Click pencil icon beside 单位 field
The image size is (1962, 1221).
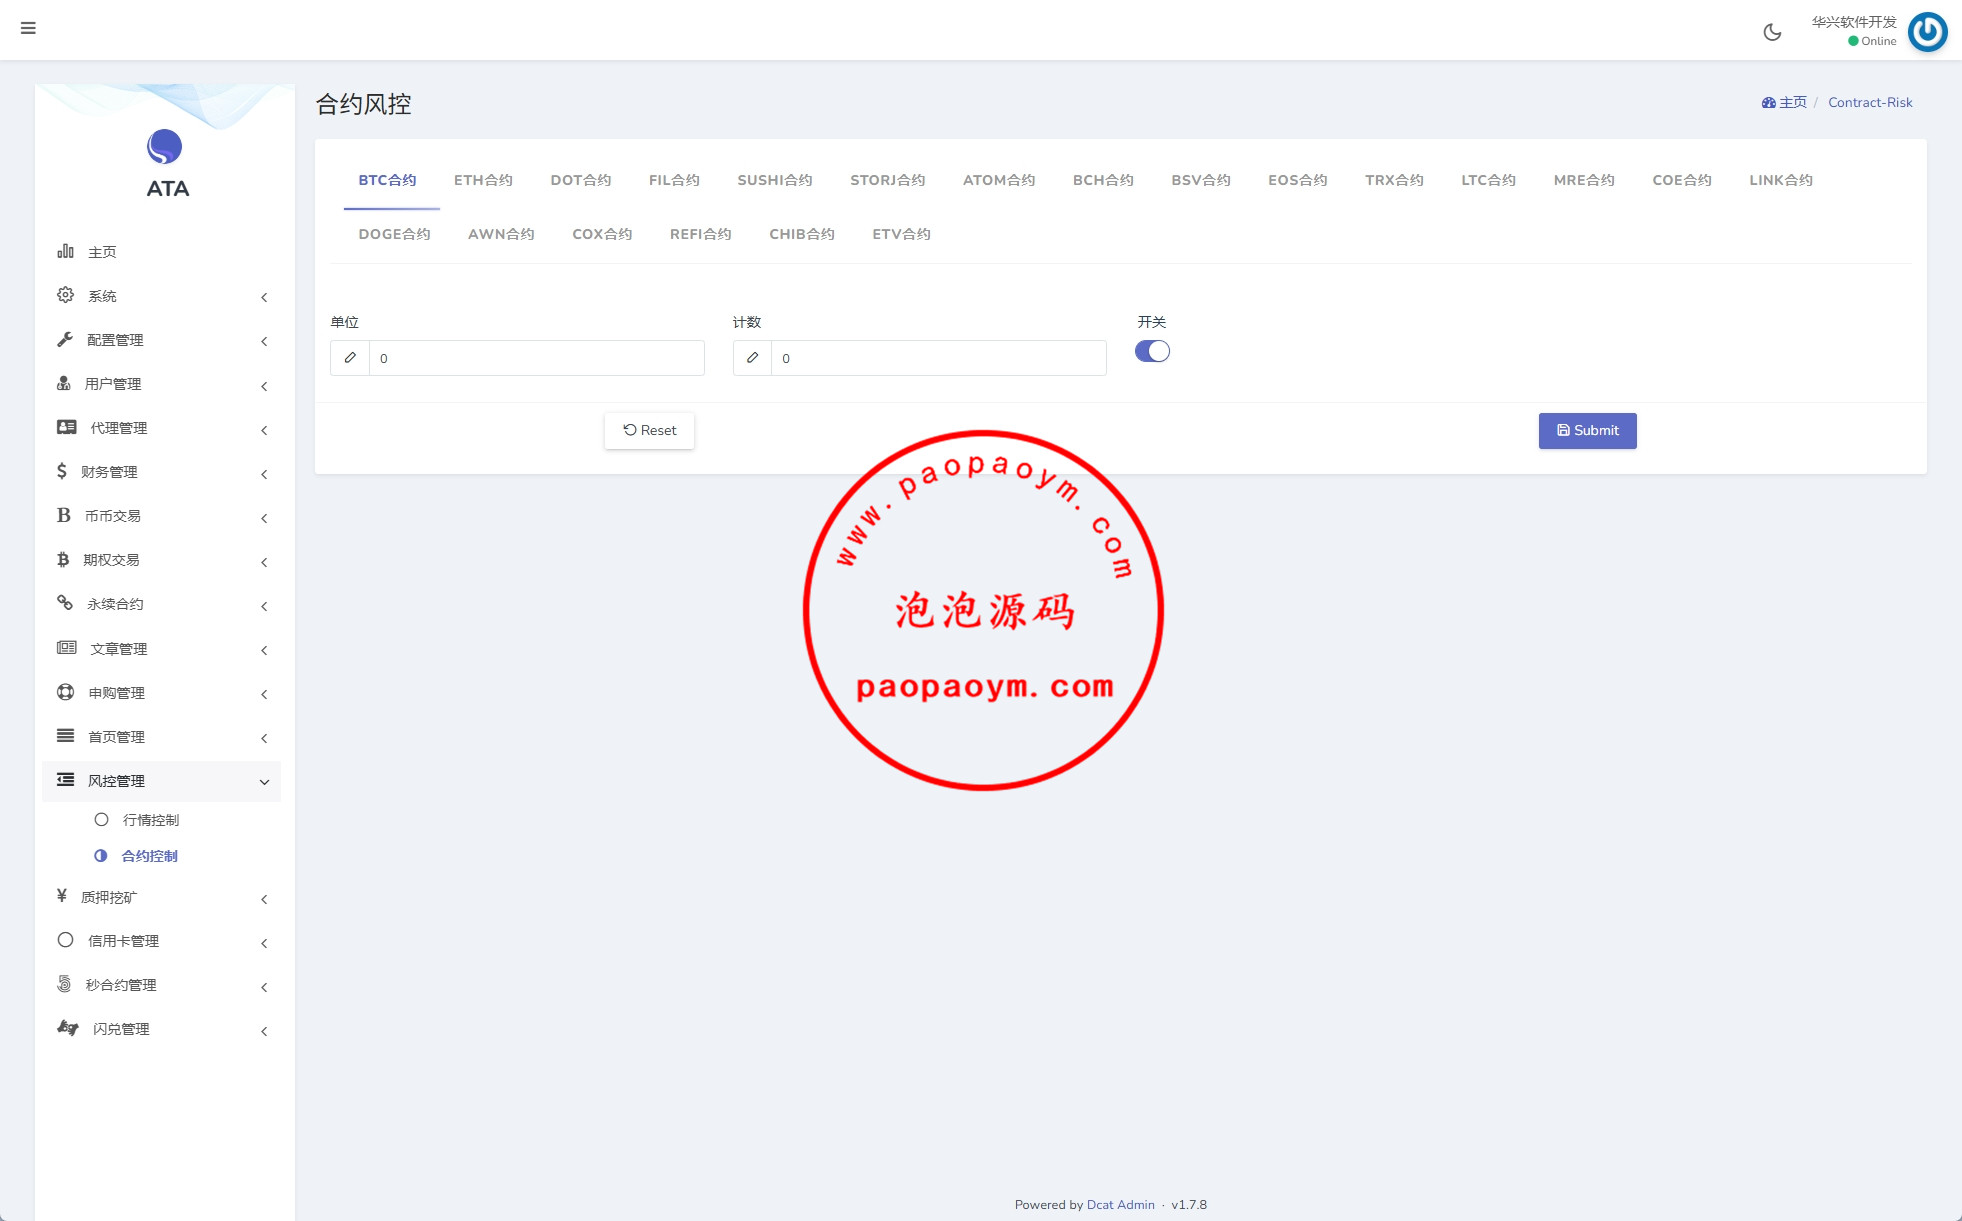click(350, 358)
